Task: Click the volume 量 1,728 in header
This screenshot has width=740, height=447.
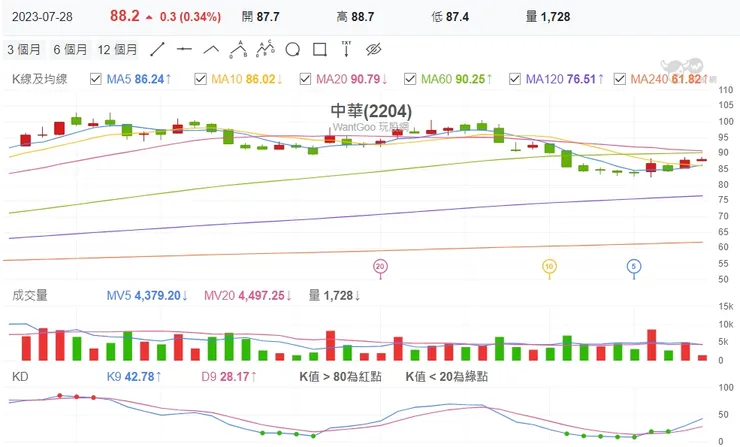Action: coord(548,17)
